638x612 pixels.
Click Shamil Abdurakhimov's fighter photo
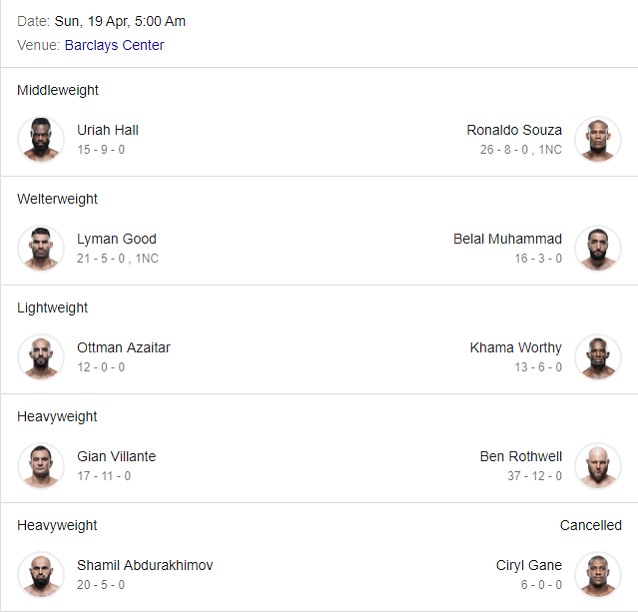pos(41,575)
